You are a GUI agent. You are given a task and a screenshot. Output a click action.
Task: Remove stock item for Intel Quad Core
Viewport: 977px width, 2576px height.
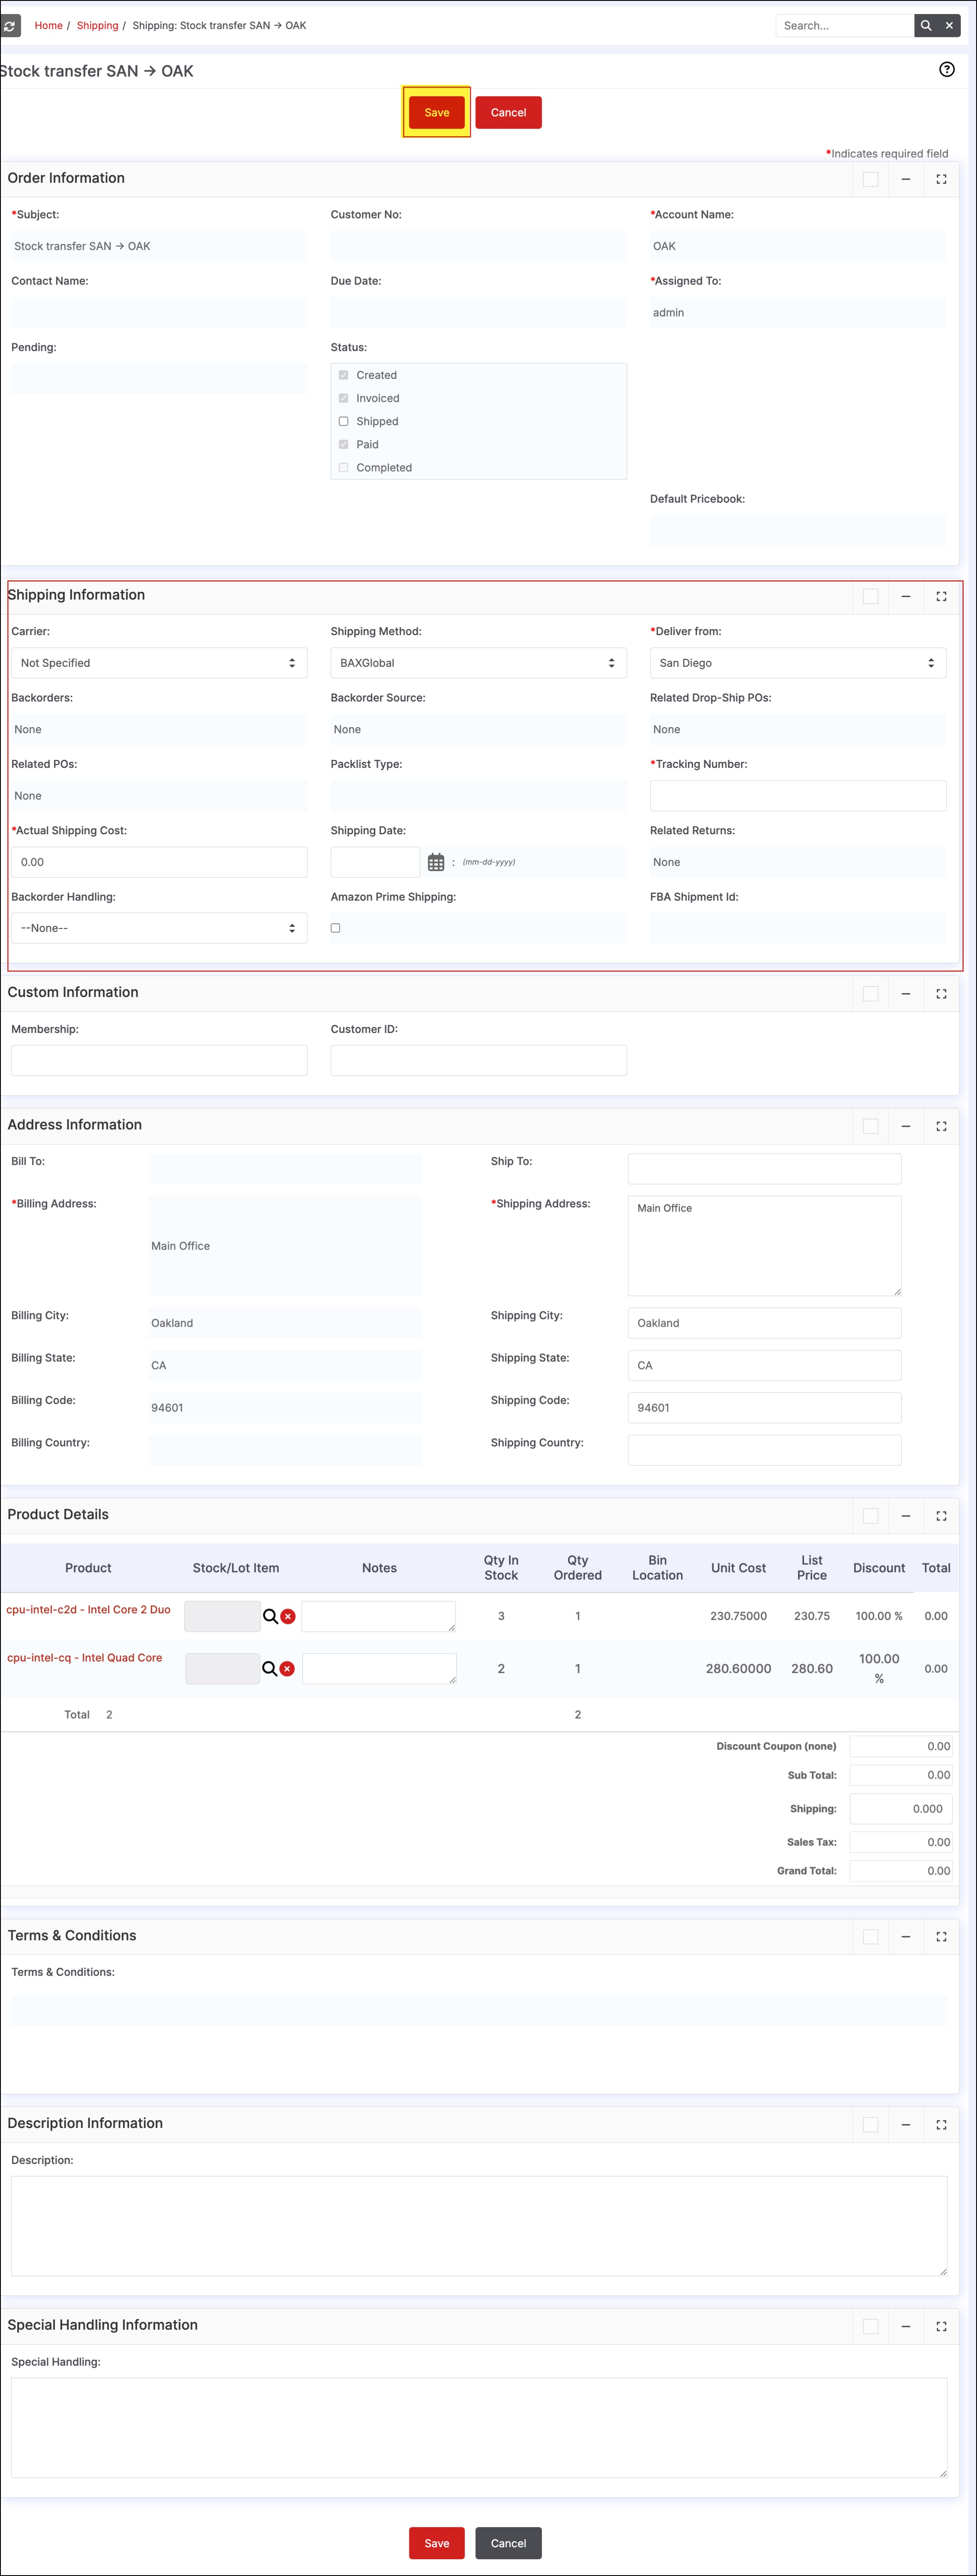pyautogui.click(x=287, y=1669)
